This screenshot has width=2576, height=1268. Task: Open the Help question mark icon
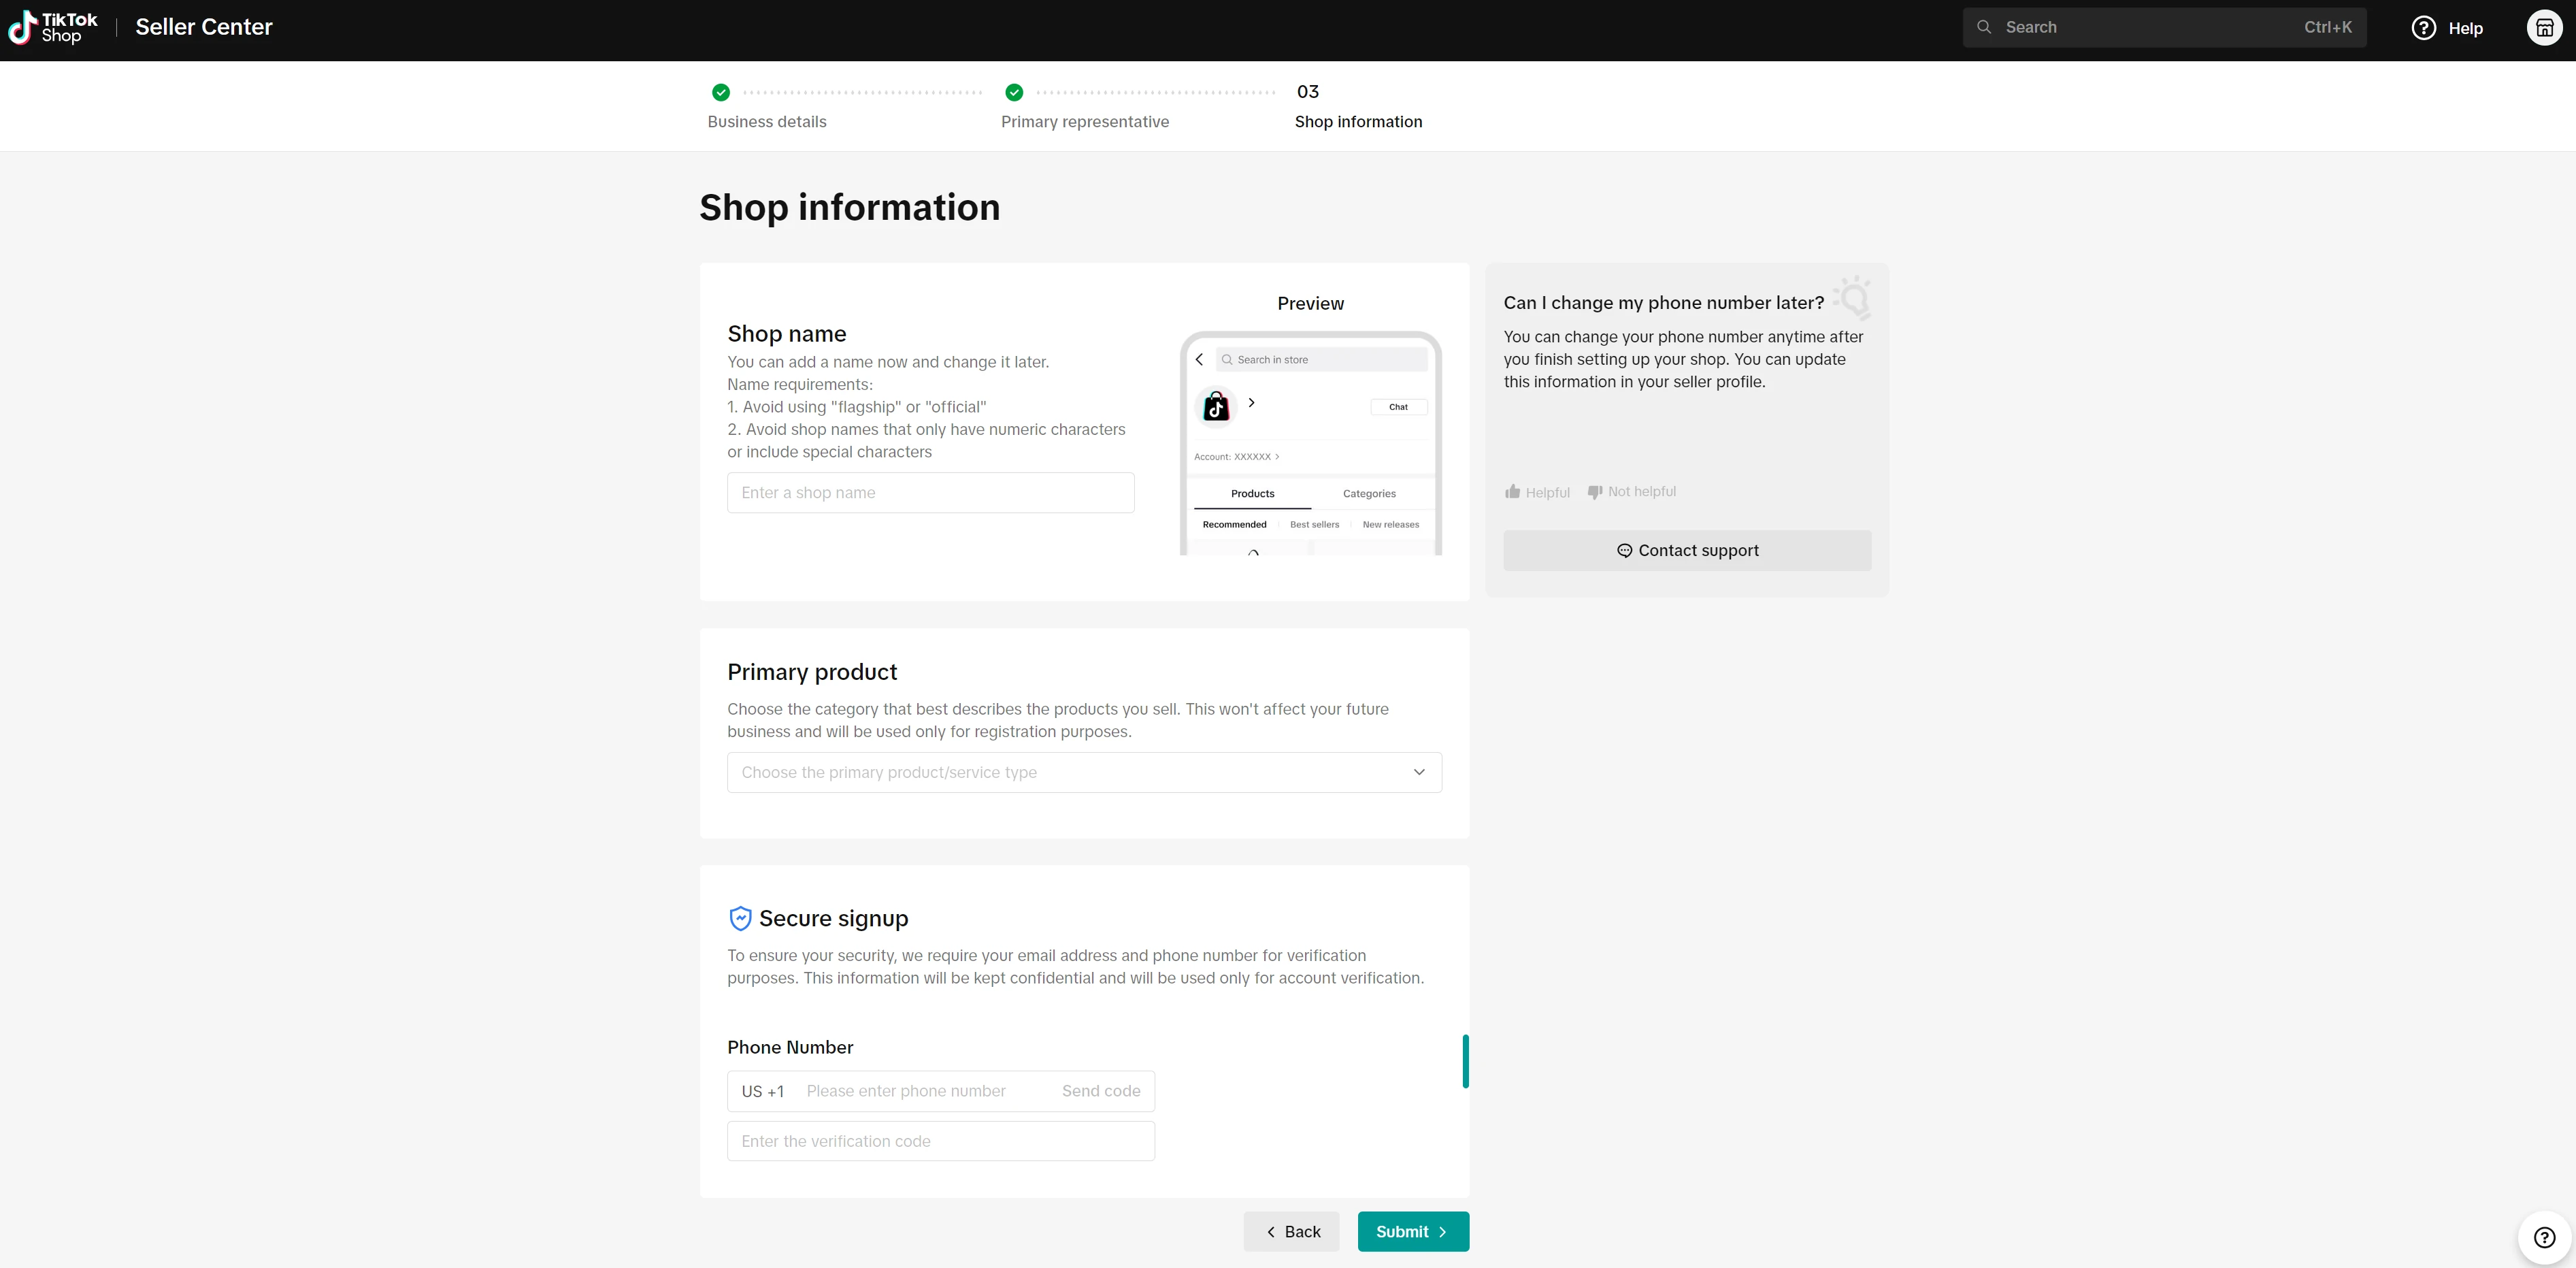tap(2423, 28)
